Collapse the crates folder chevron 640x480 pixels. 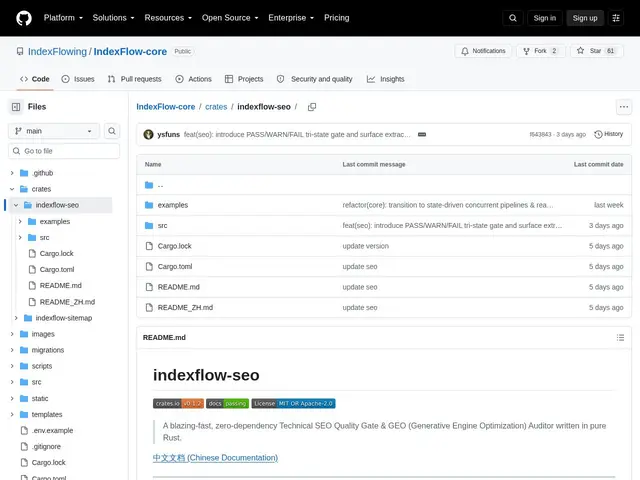pos(12,189)
